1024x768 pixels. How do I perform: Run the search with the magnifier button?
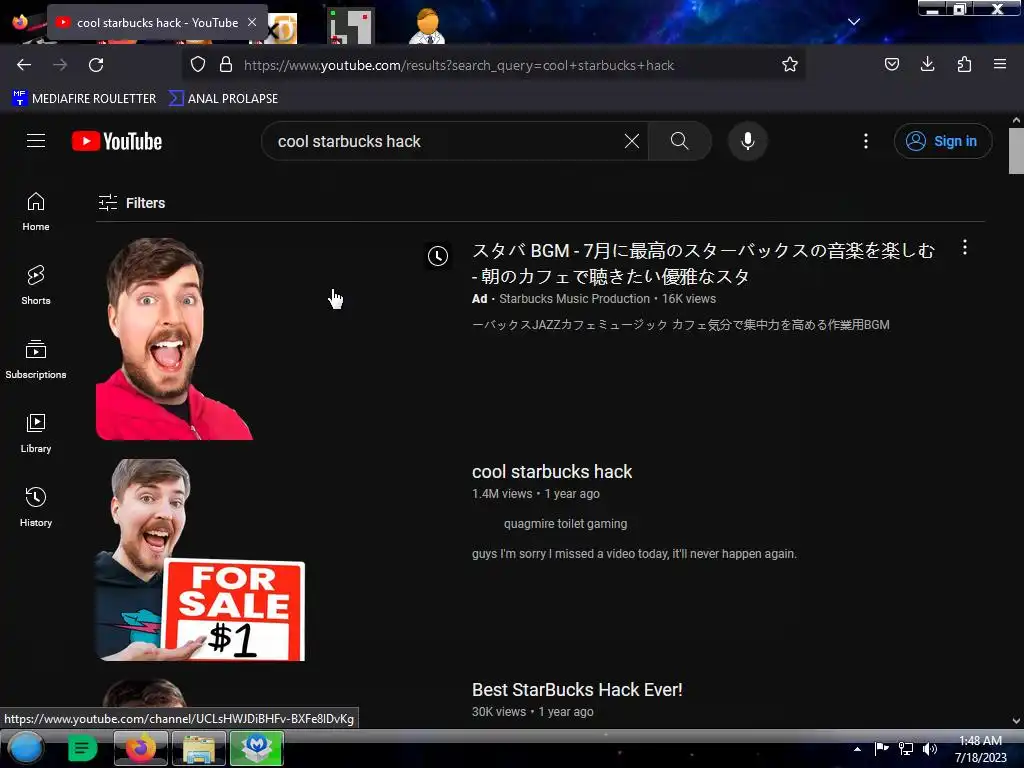click(680, 141)
